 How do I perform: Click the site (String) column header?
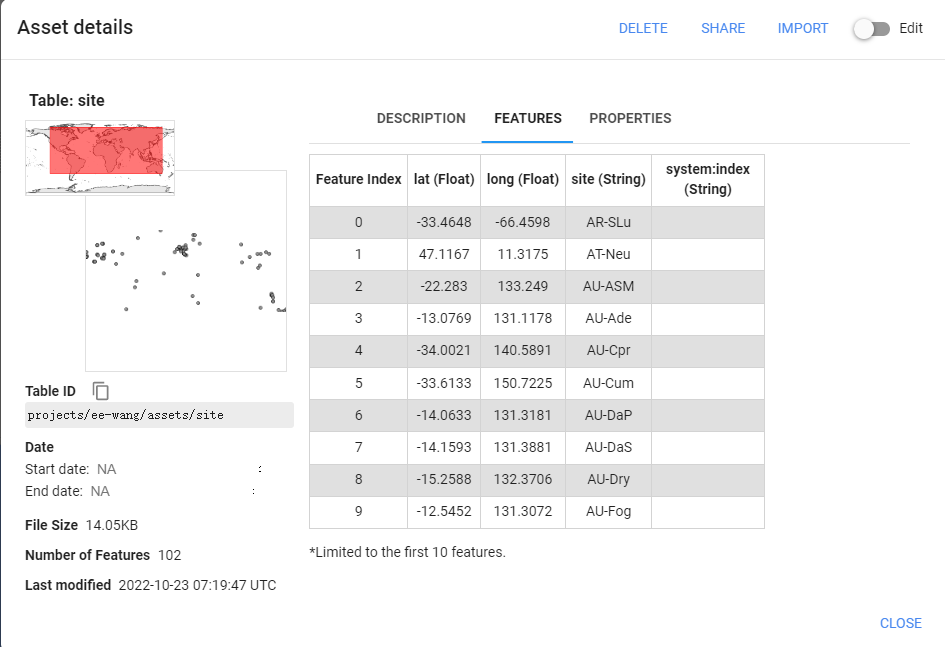tap(608, 179)
